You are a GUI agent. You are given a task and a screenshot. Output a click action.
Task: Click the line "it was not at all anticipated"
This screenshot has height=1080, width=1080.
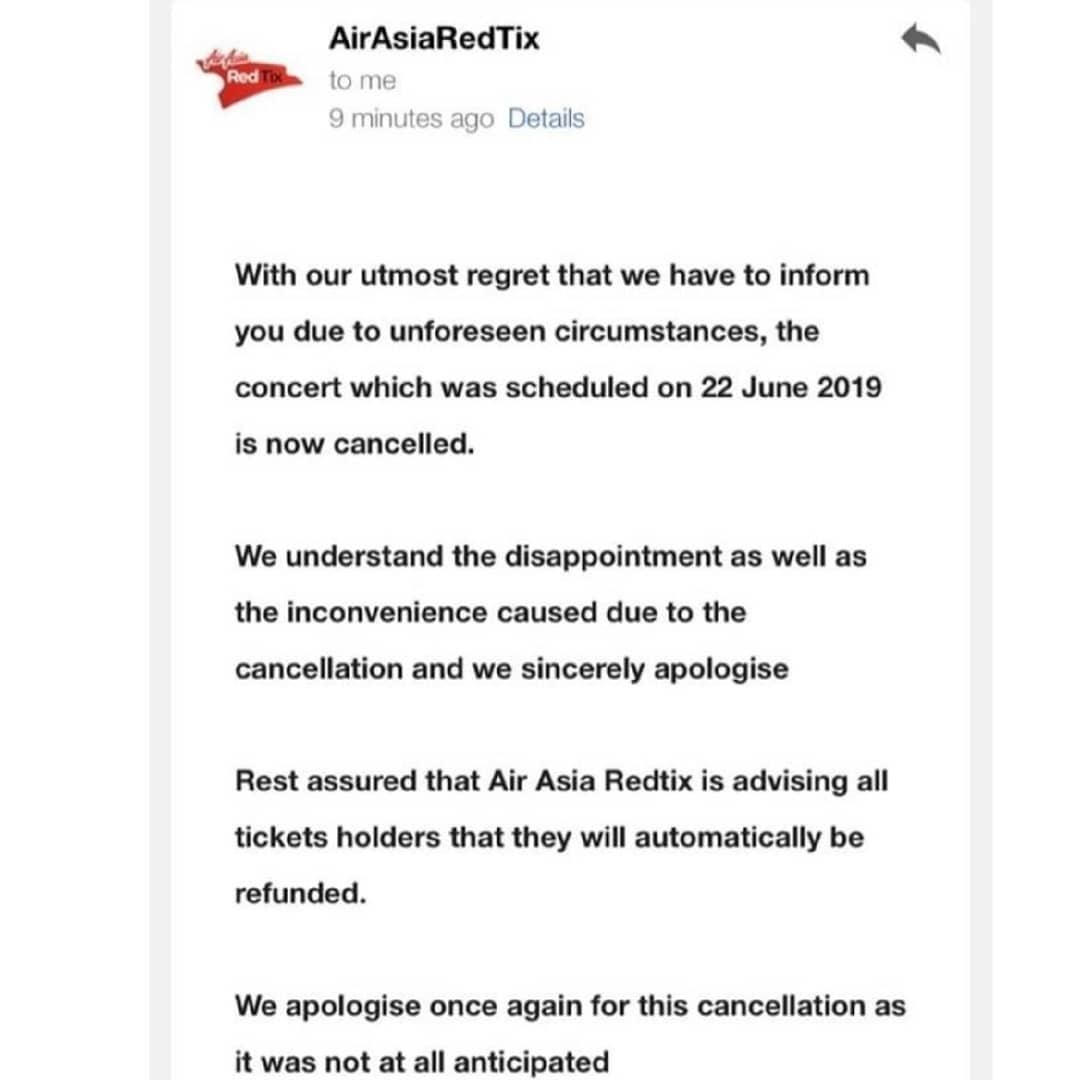tap(422, 1062)
